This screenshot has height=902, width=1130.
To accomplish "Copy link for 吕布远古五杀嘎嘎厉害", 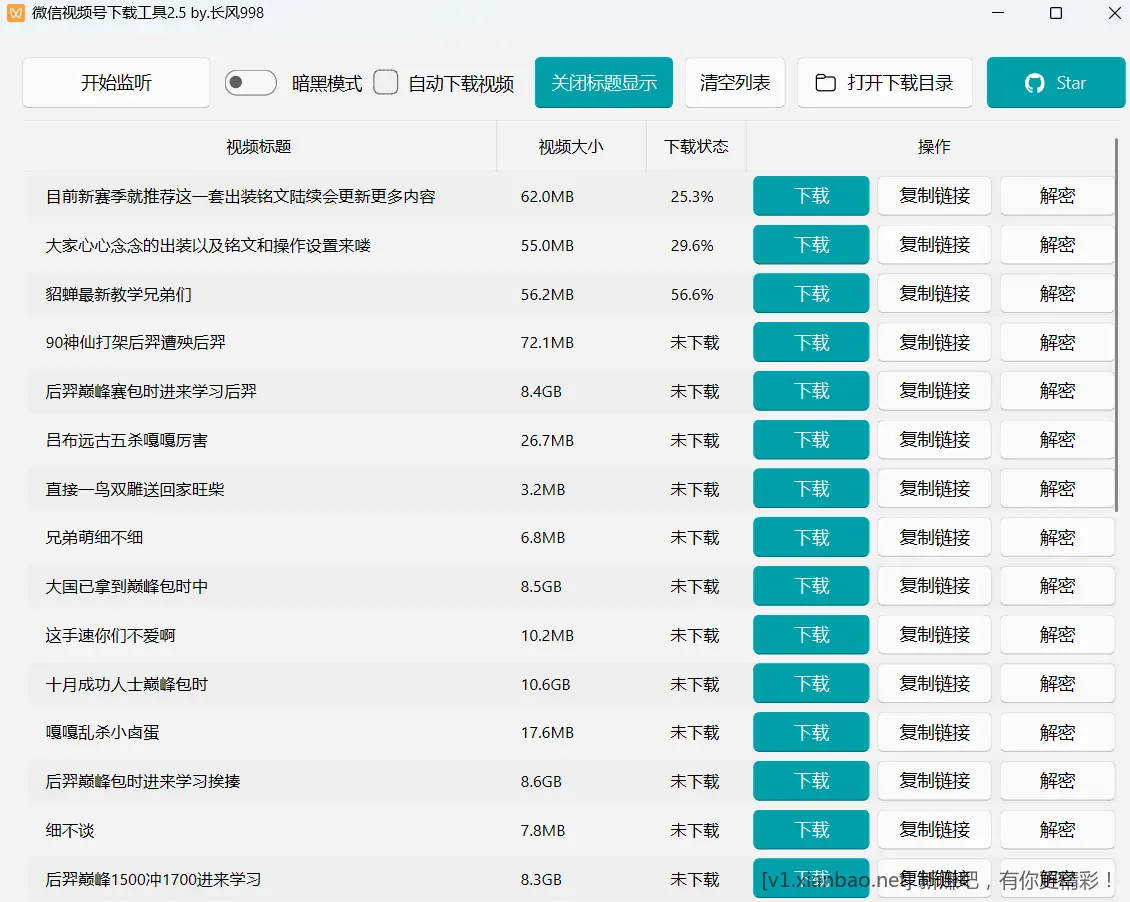I will pyautogui.click(x=934, y=440).
